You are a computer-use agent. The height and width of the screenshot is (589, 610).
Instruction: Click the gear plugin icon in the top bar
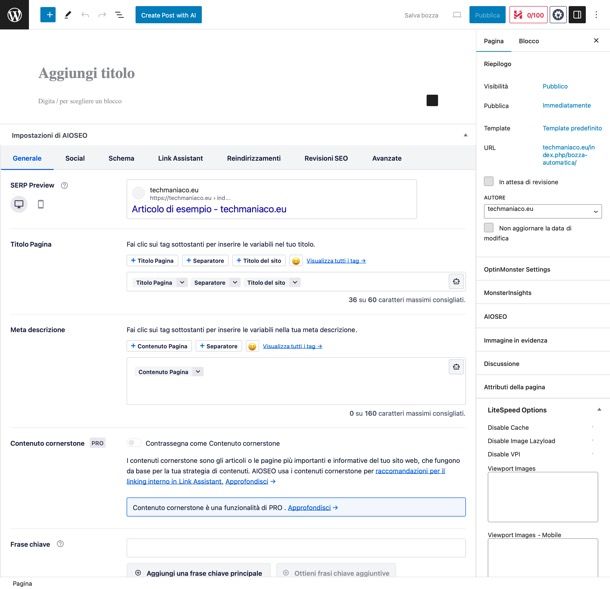point(558,15)
